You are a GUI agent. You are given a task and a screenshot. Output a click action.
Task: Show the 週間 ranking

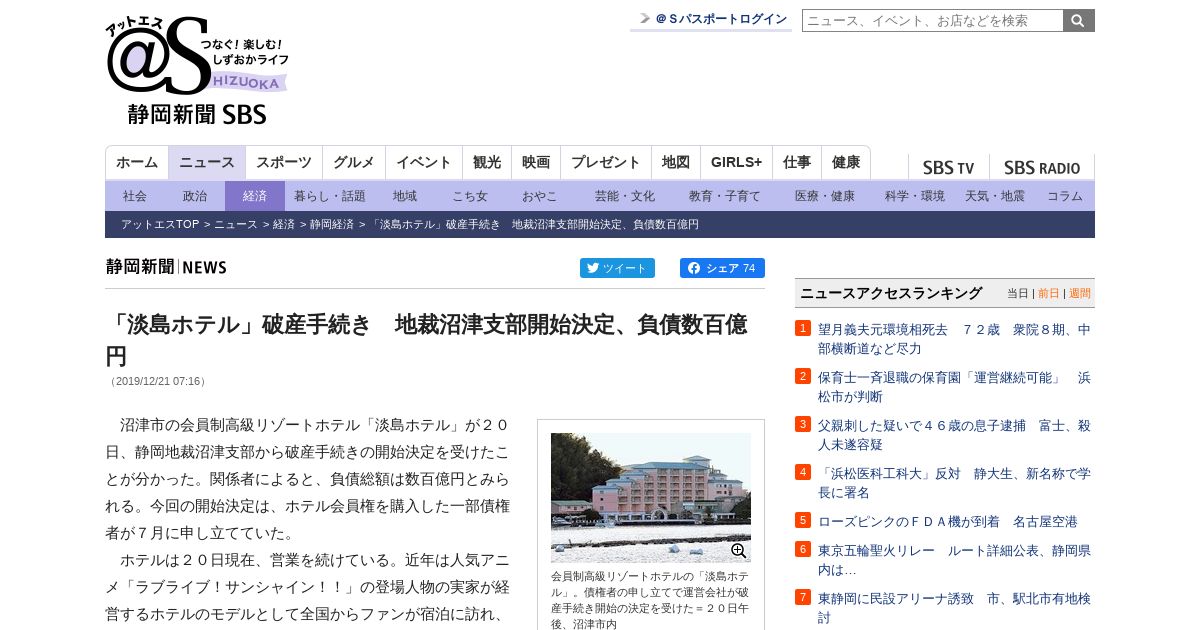pos(1080,293)
